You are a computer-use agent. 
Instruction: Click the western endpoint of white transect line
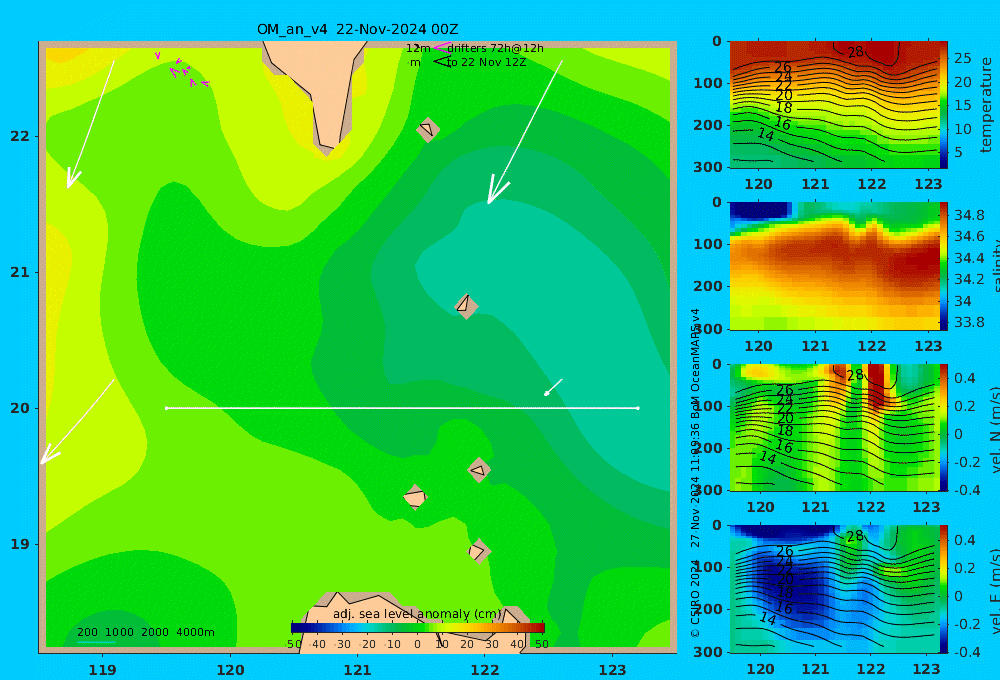[166, 408]
